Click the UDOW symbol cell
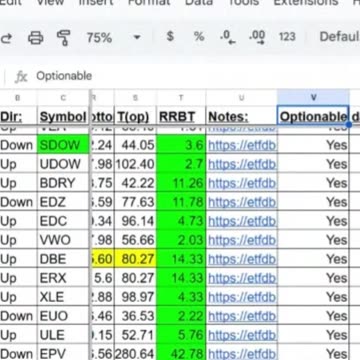 [63, 164]
